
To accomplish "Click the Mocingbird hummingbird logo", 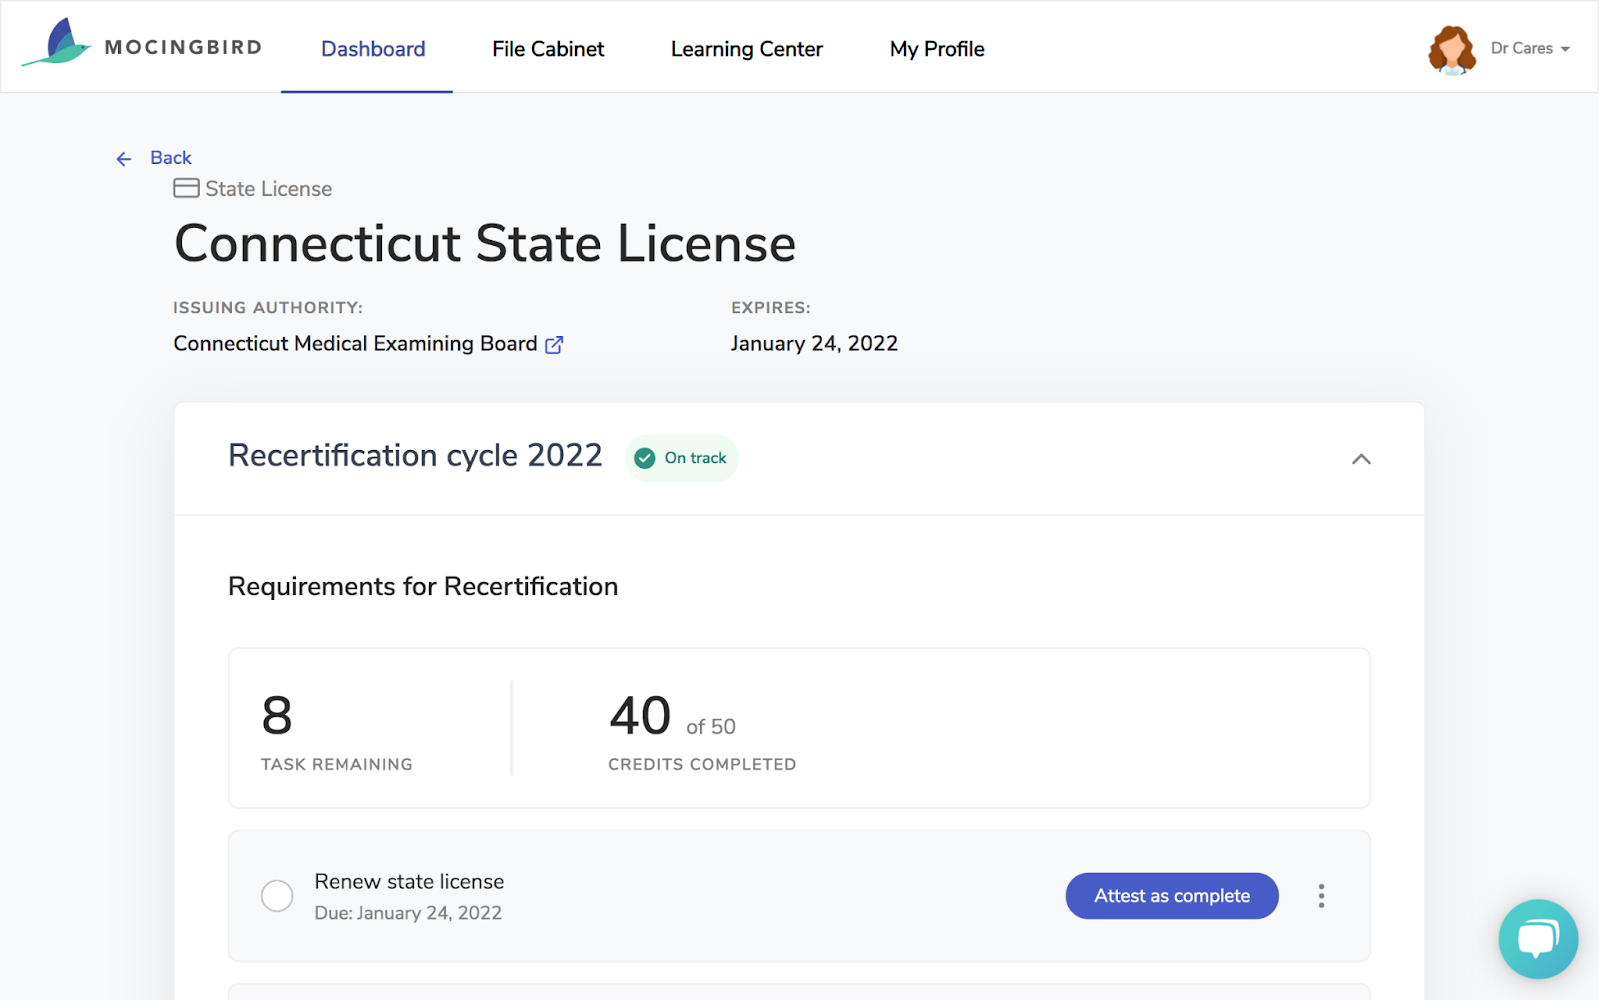I will pyautogui.click(x=58, y=44).
